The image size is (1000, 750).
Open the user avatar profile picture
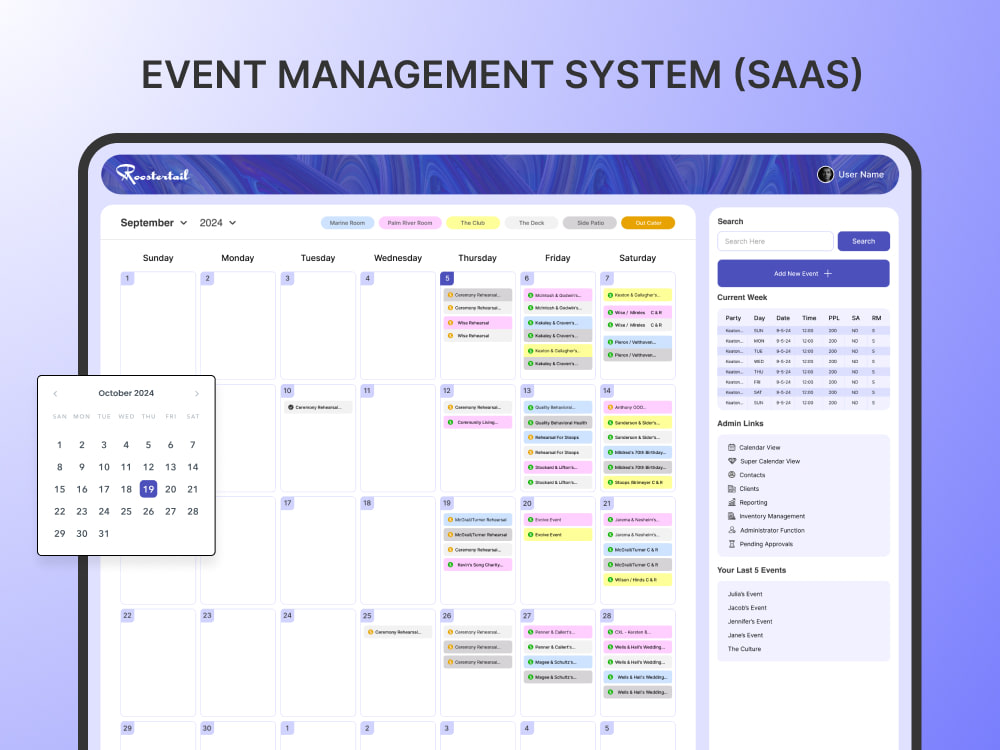(x=825, y=174)
